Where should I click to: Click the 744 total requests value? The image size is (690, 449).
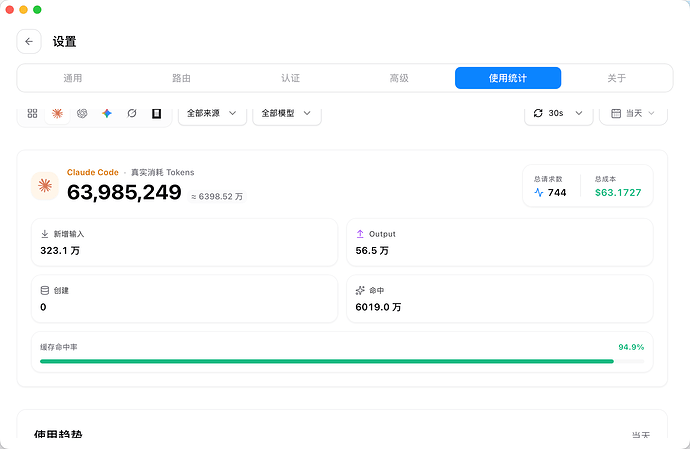tap(557, 192)
